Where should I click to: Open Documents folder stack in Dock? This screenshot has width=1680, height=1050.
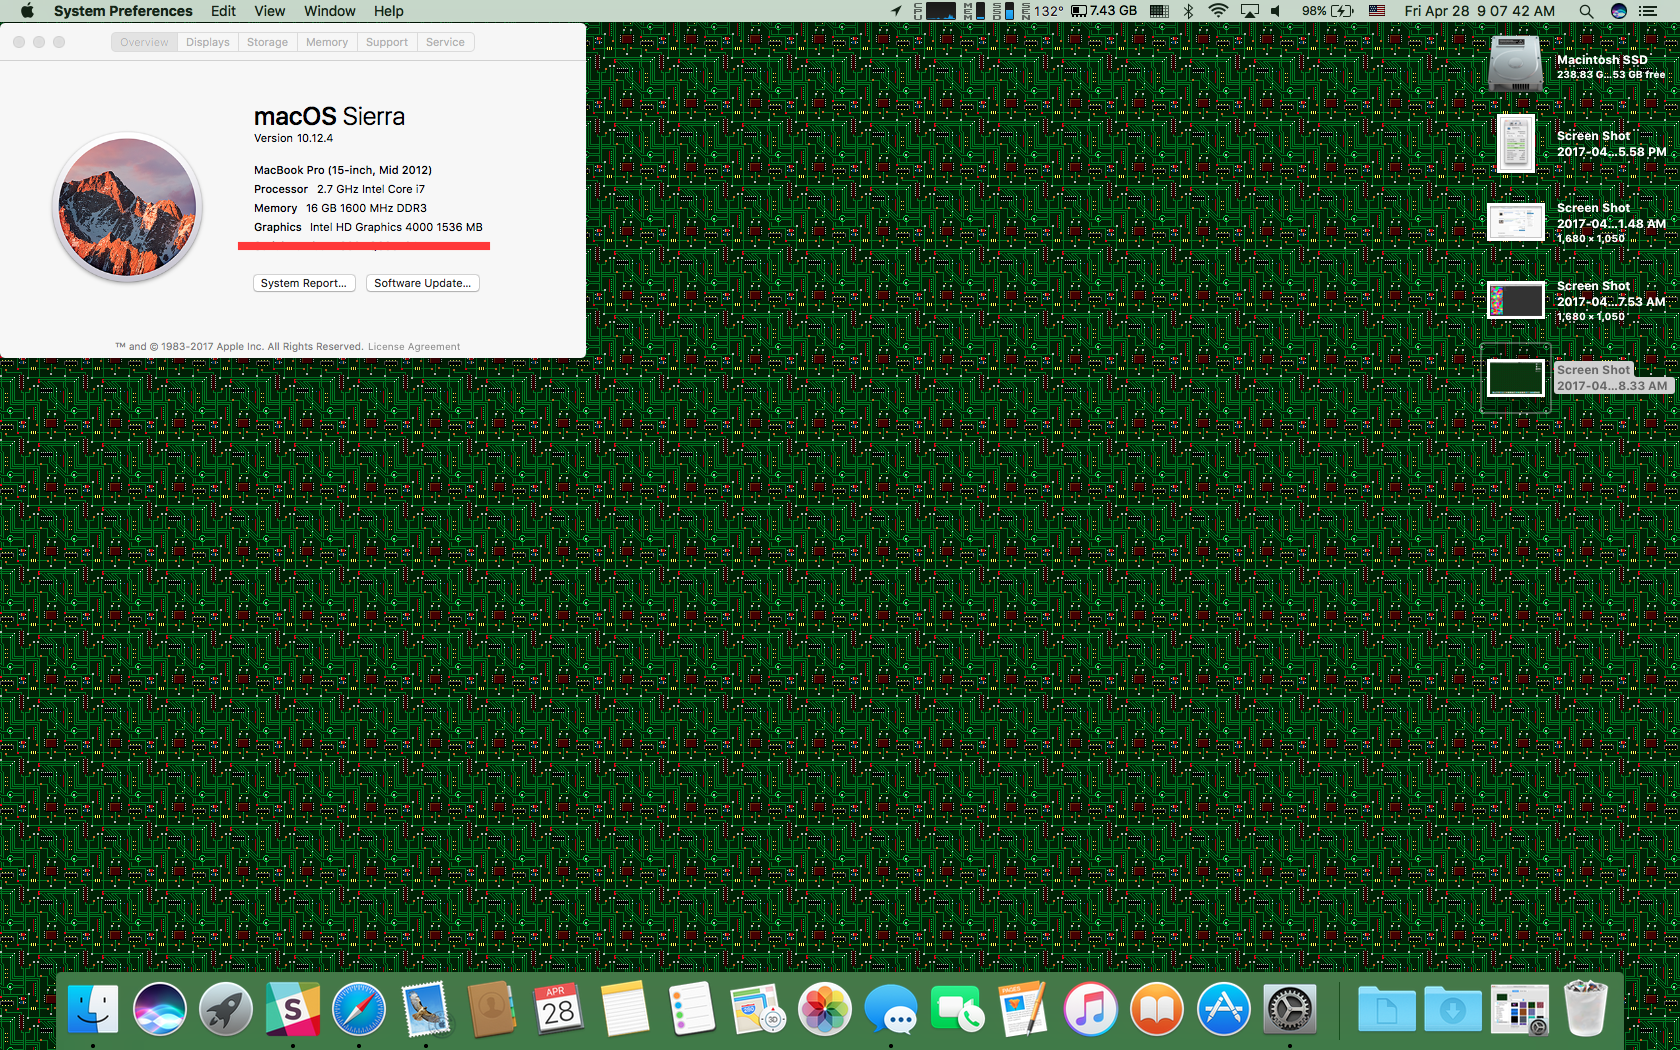click(x=1386, y=1008)
